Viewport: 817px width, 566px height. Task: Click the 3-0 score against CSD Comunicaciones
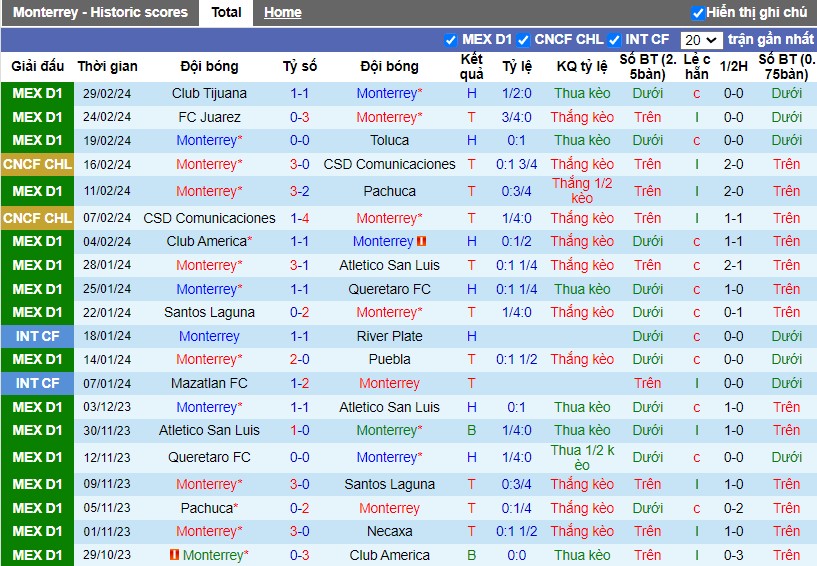click(300, 164)
